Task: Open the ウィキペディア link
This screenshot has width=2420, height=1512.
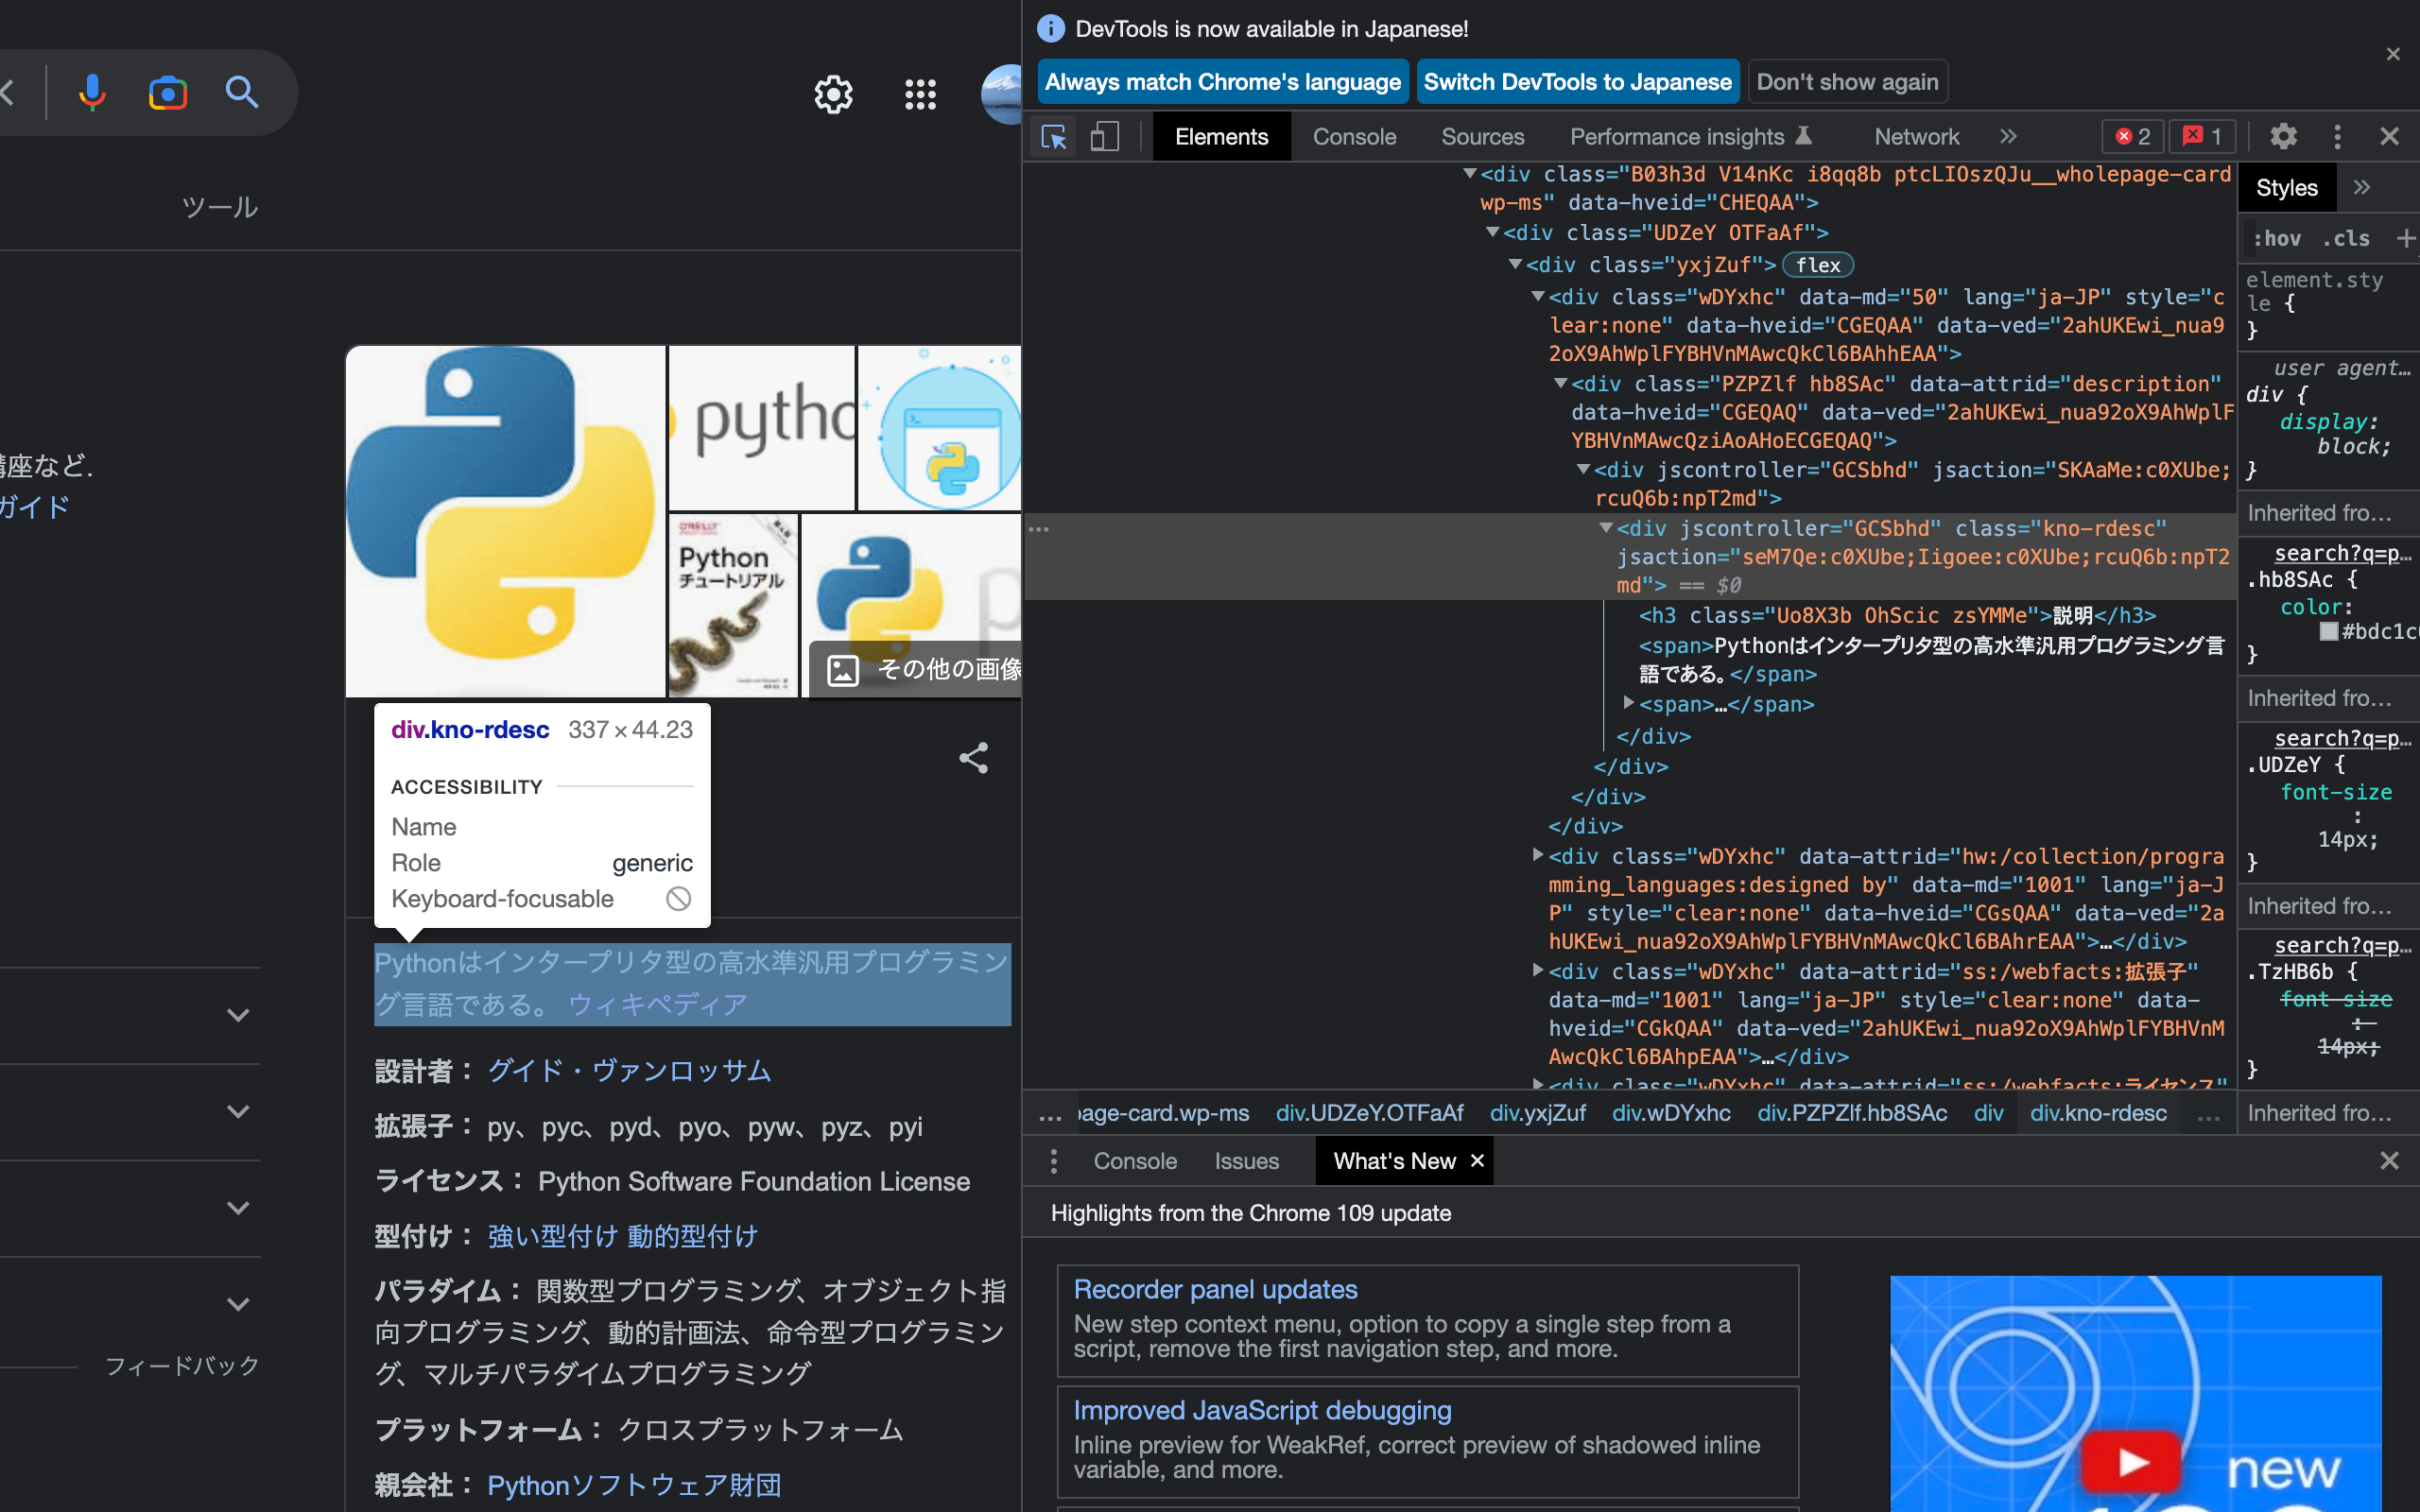Action: coord(659,1004)
